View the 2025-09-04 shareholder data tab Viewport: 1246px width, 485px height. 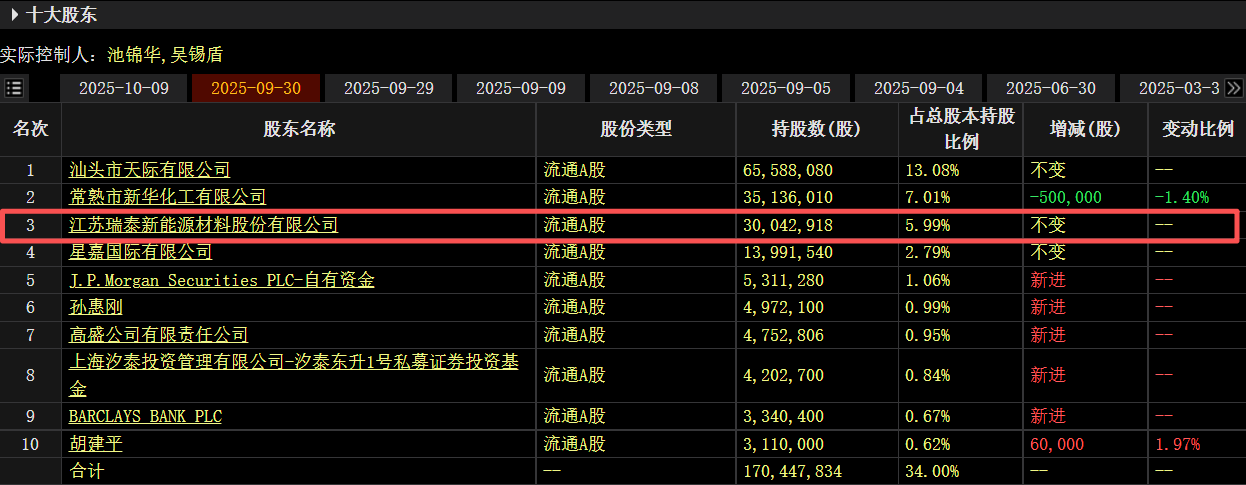coord(919,88)
